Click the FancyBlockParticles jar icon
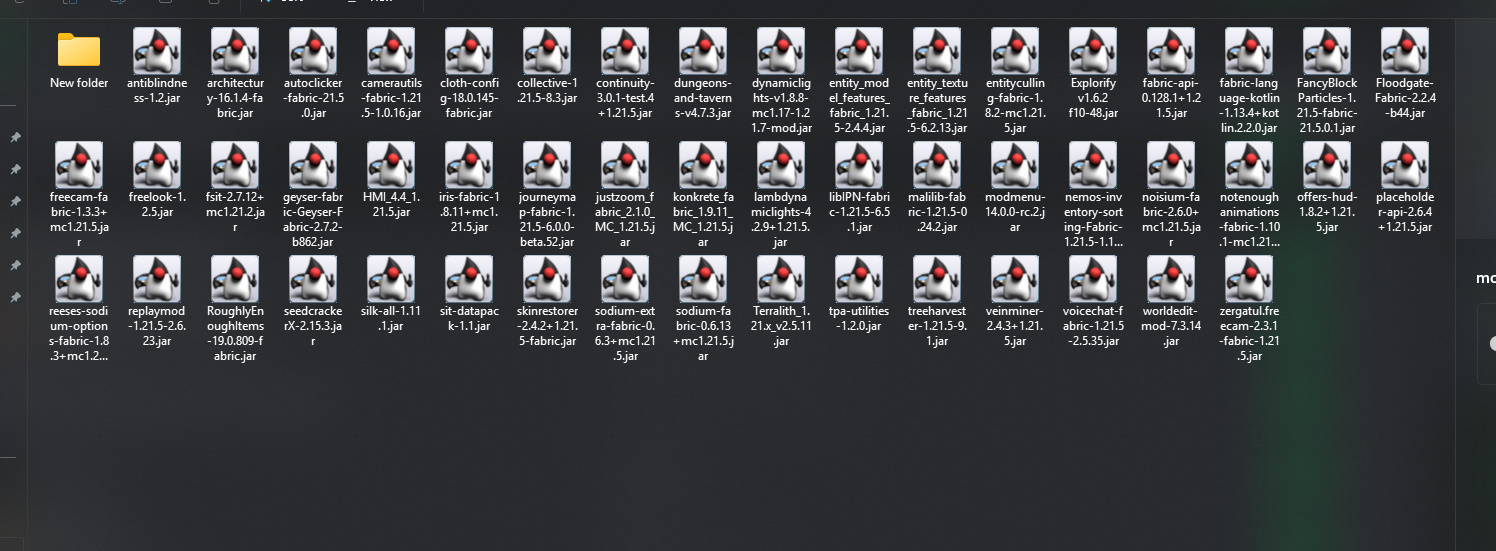 [x=1327, y=51]
